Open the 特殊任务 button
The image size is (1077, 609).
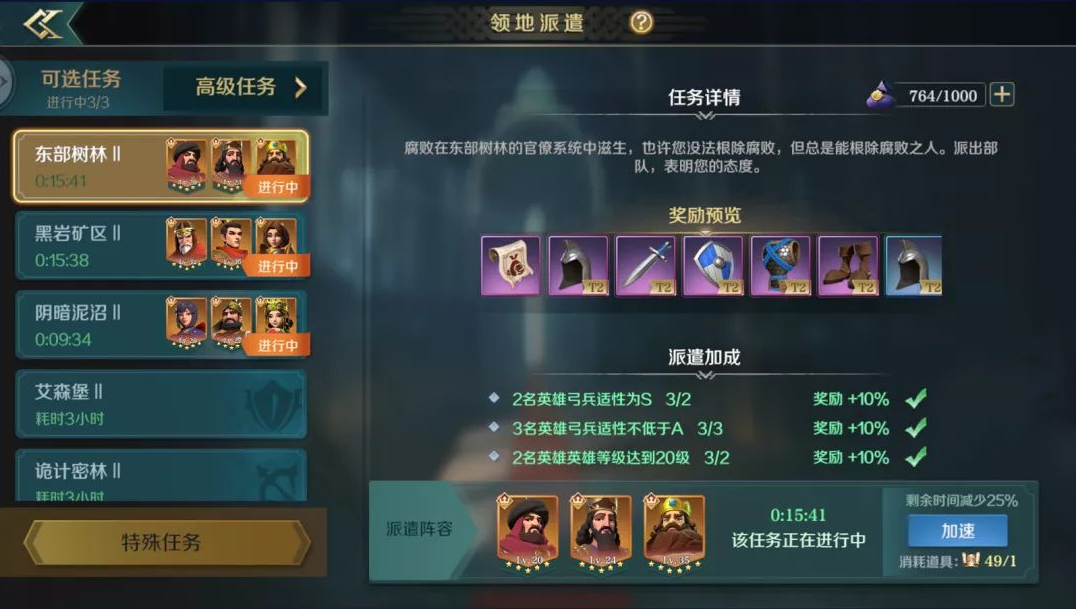(162, 542)
